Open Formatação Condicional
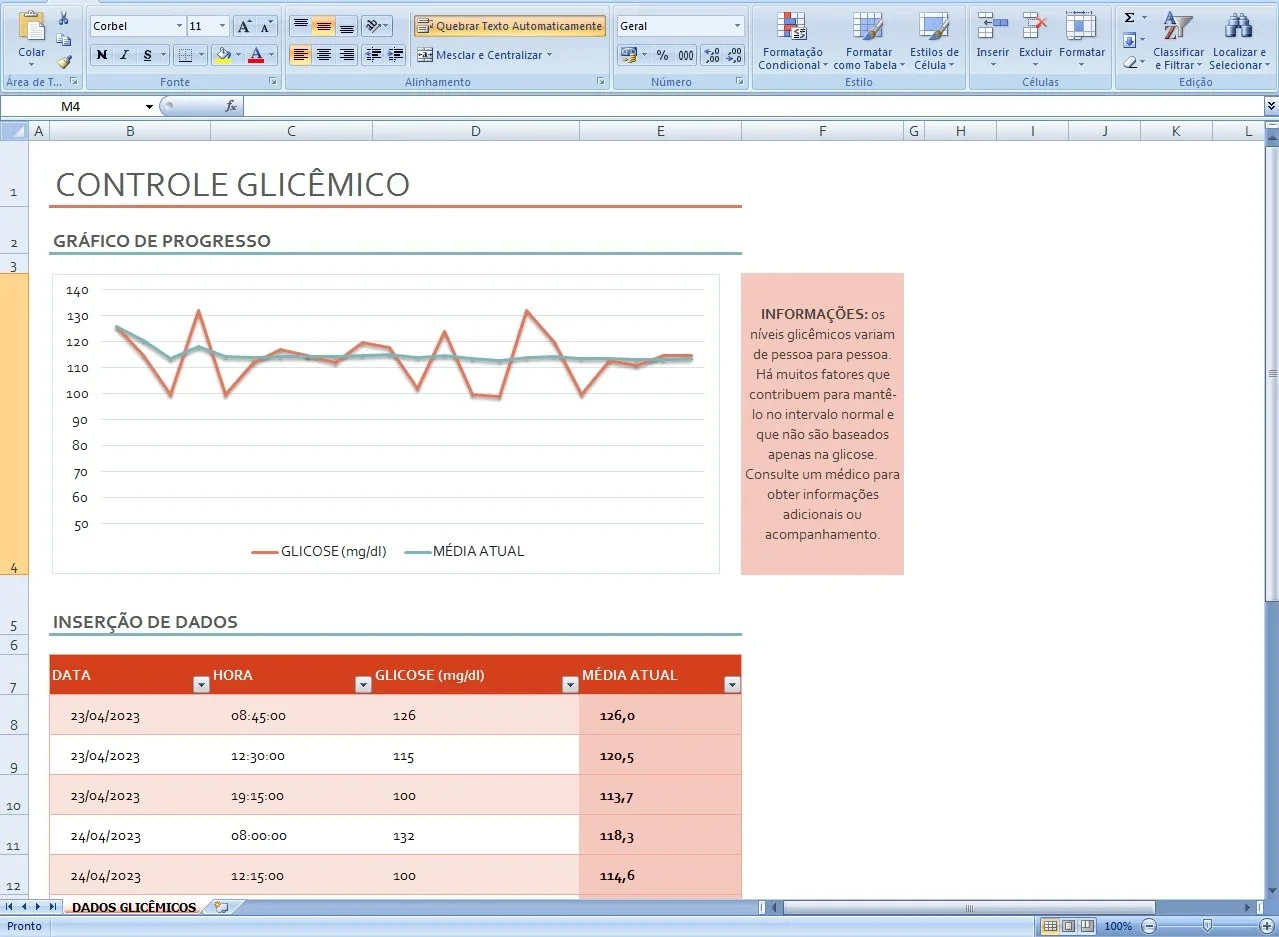This screenshot has width=1279, height=937. tap(792, 41)
